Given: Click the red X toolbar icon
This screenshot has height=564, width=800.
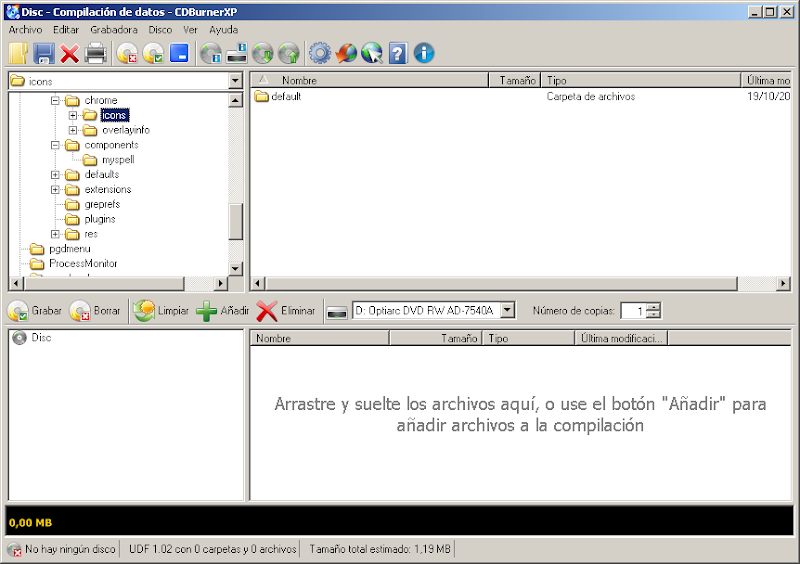Looking at the screenshot, I should click(x=69, y=54).
